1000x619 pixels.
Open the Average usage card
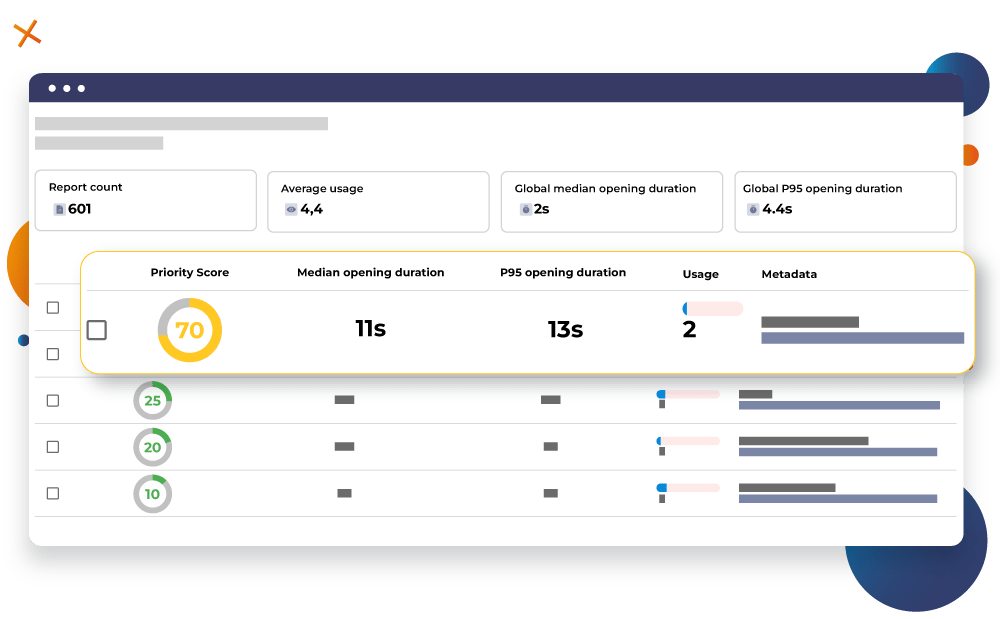(x=378, y=201)
